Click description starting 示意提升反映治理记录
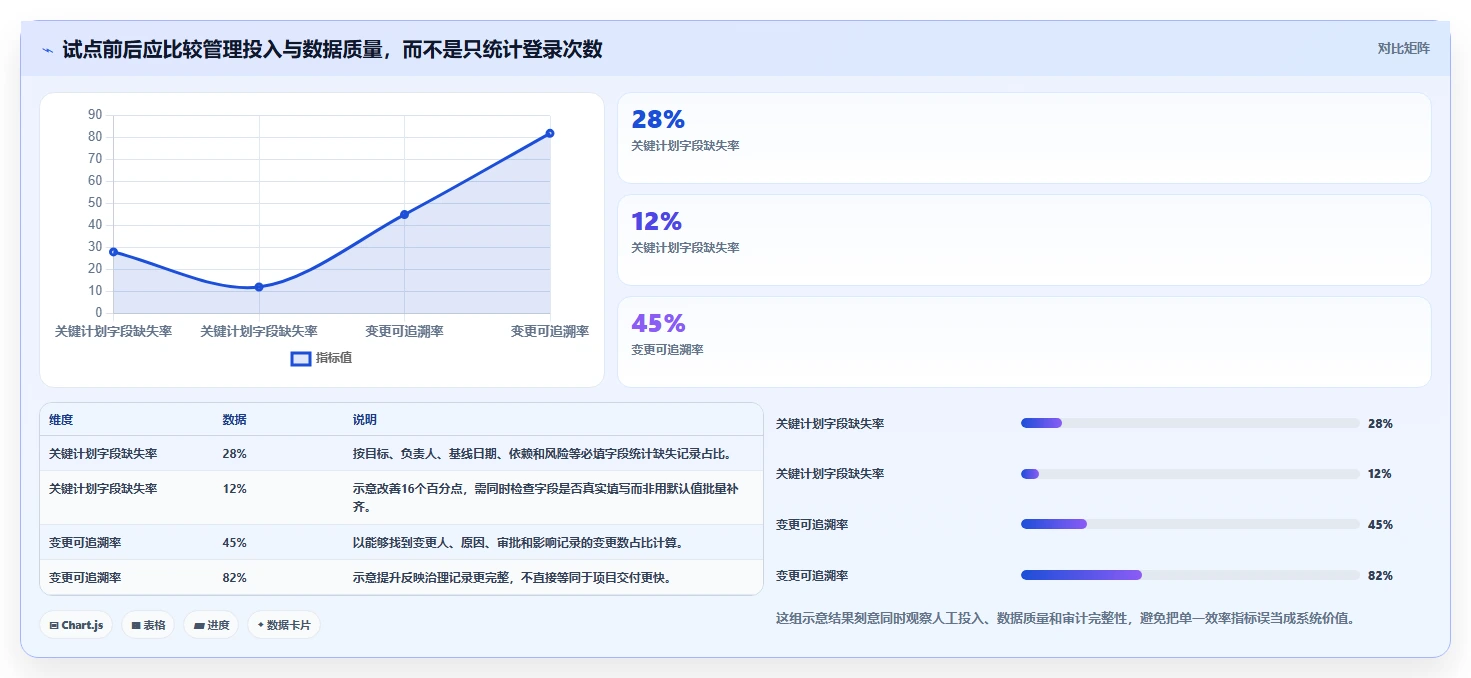This screenshot has width=1471, height=678. point(511,577)
